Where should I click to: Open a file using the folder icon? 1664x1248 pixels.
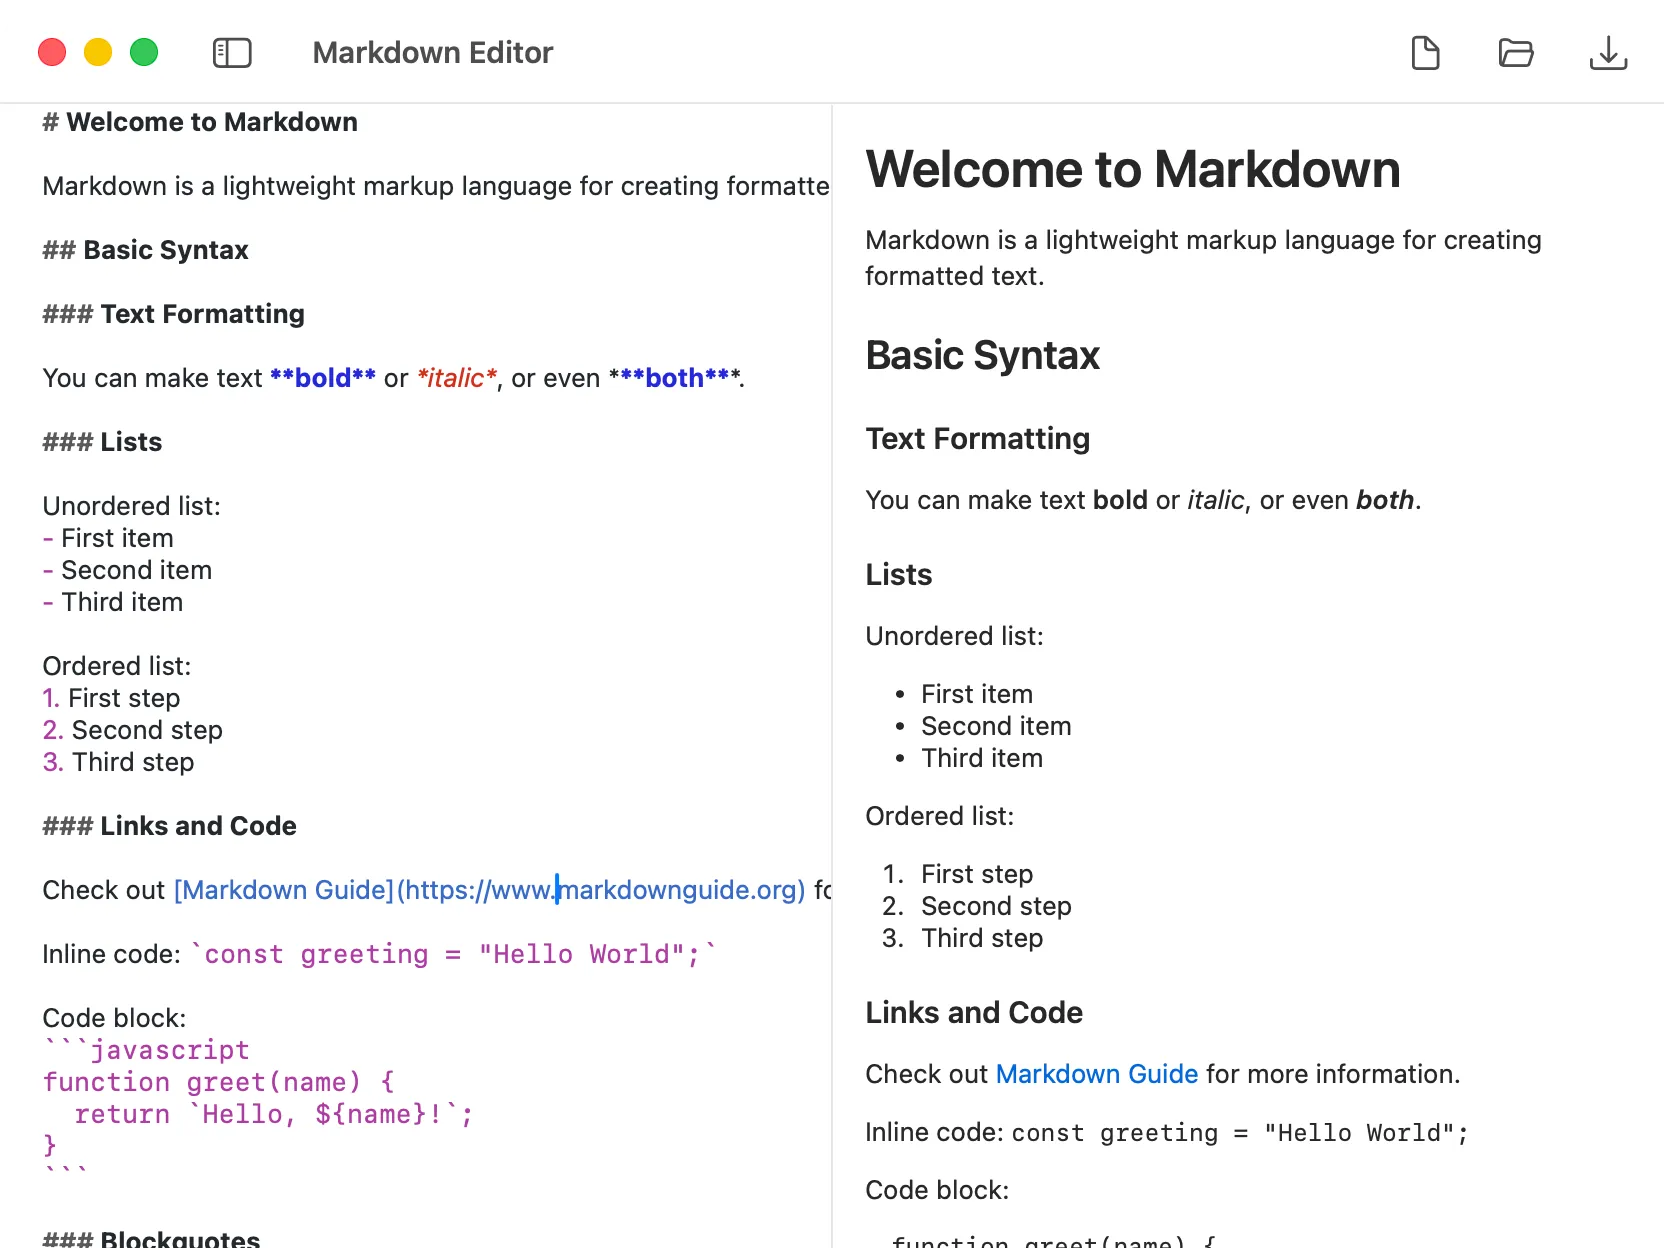[x=1516, y=53]
